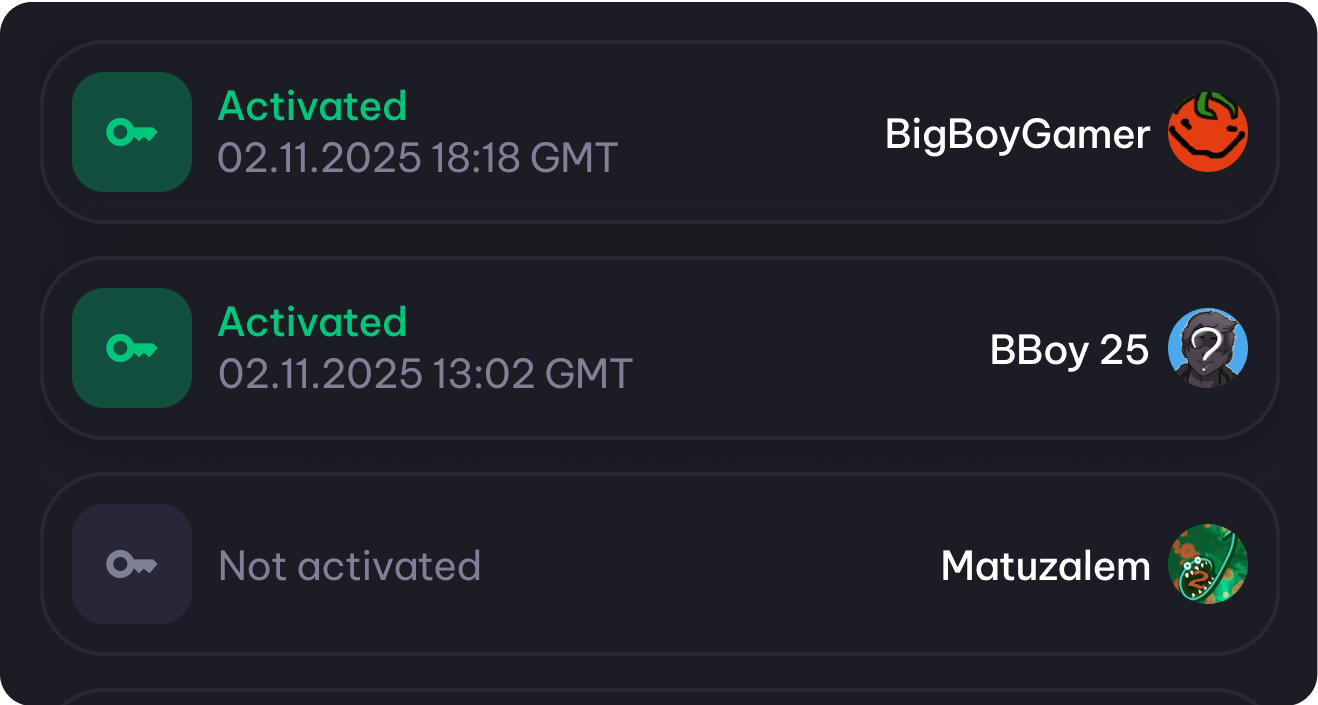Click the green key icon in BBoy 25's row

click(x=131, y=348)
